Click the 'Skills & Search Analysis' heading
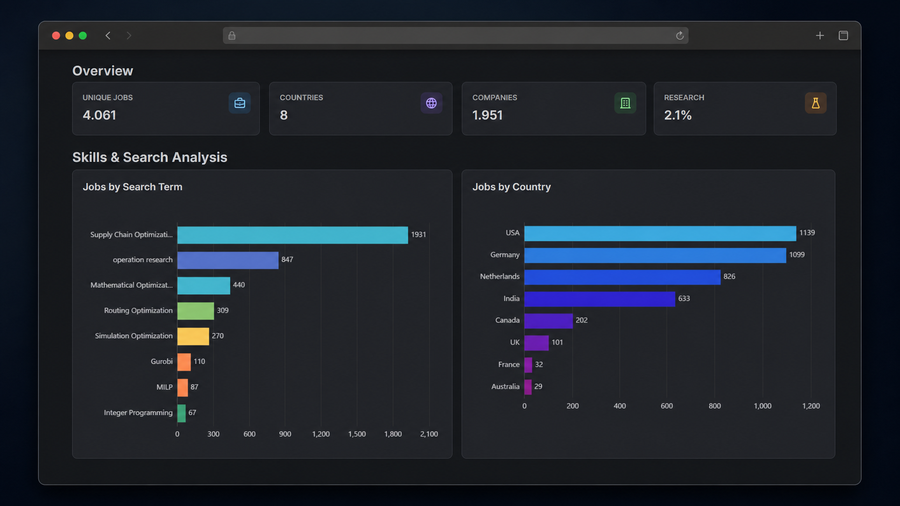 pos(150,157)
